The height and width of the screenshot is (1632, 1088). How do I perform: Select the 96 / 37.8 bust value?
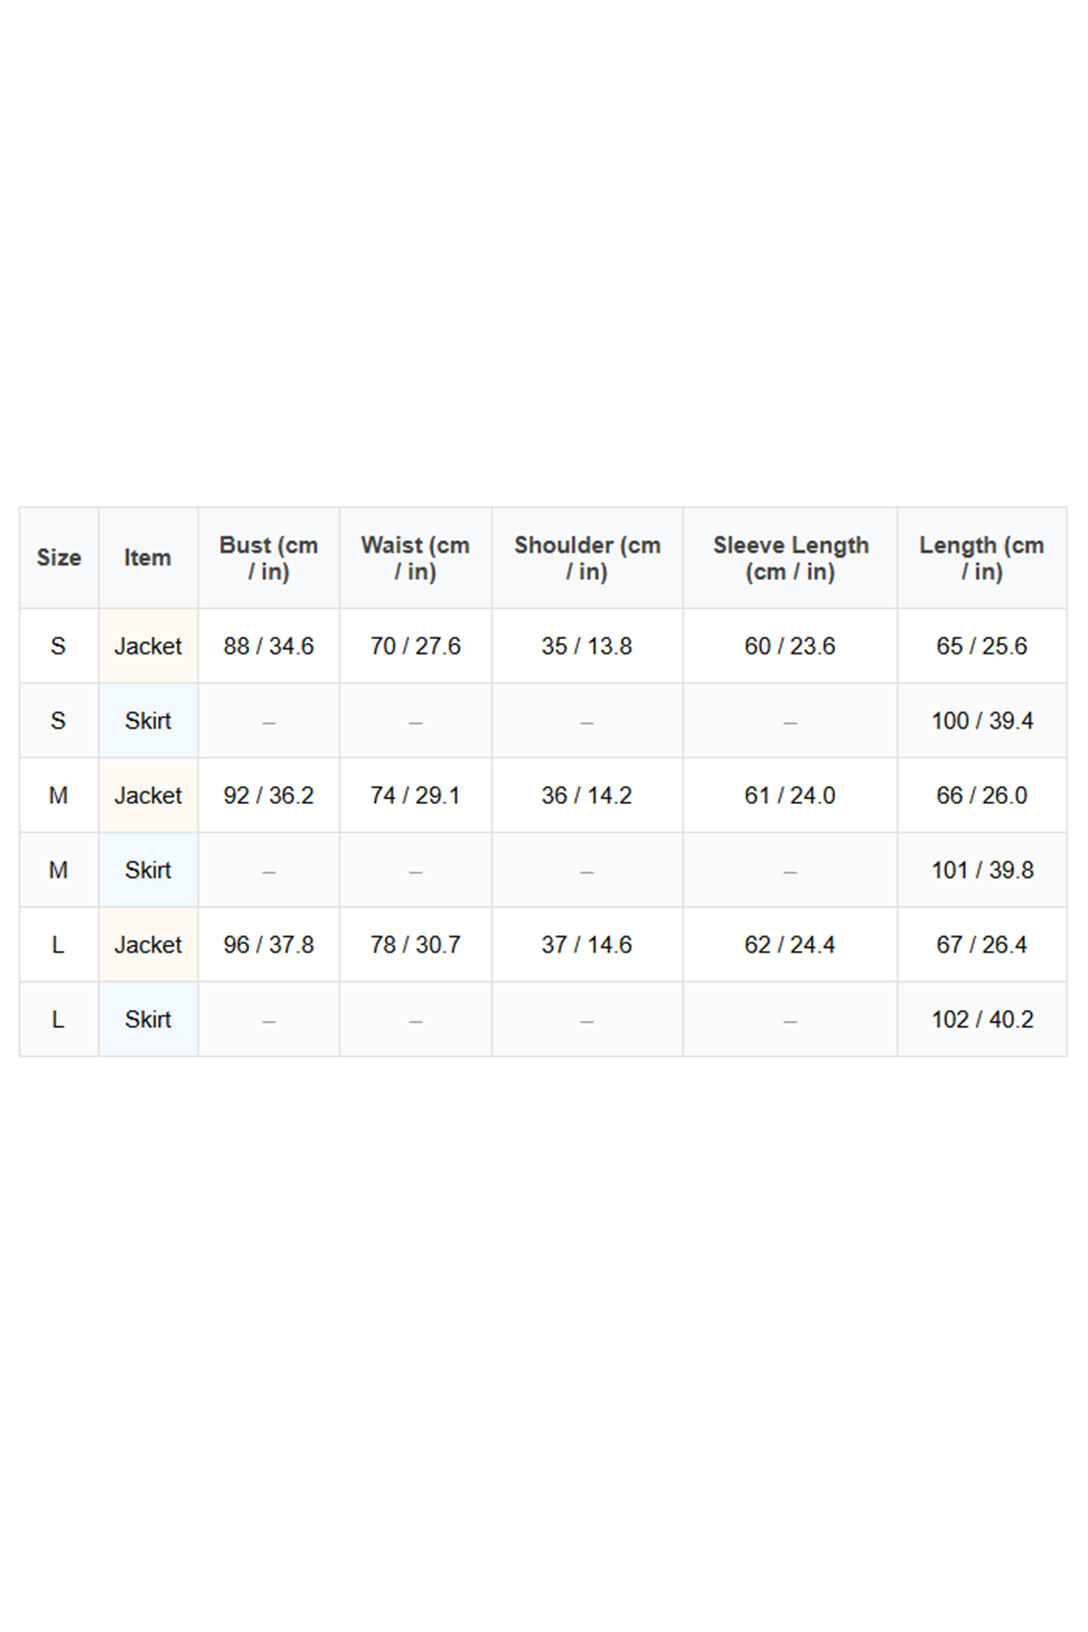pos(269,945)
